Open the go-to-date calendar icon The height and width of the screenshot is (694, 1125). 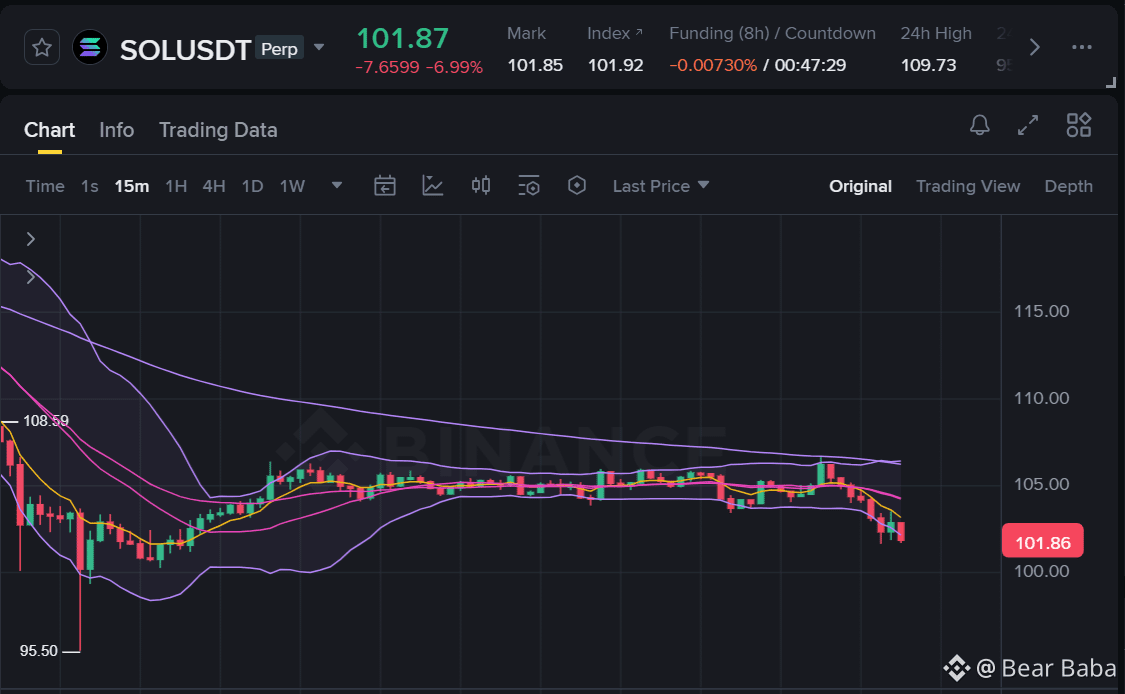tap(385, 186)
